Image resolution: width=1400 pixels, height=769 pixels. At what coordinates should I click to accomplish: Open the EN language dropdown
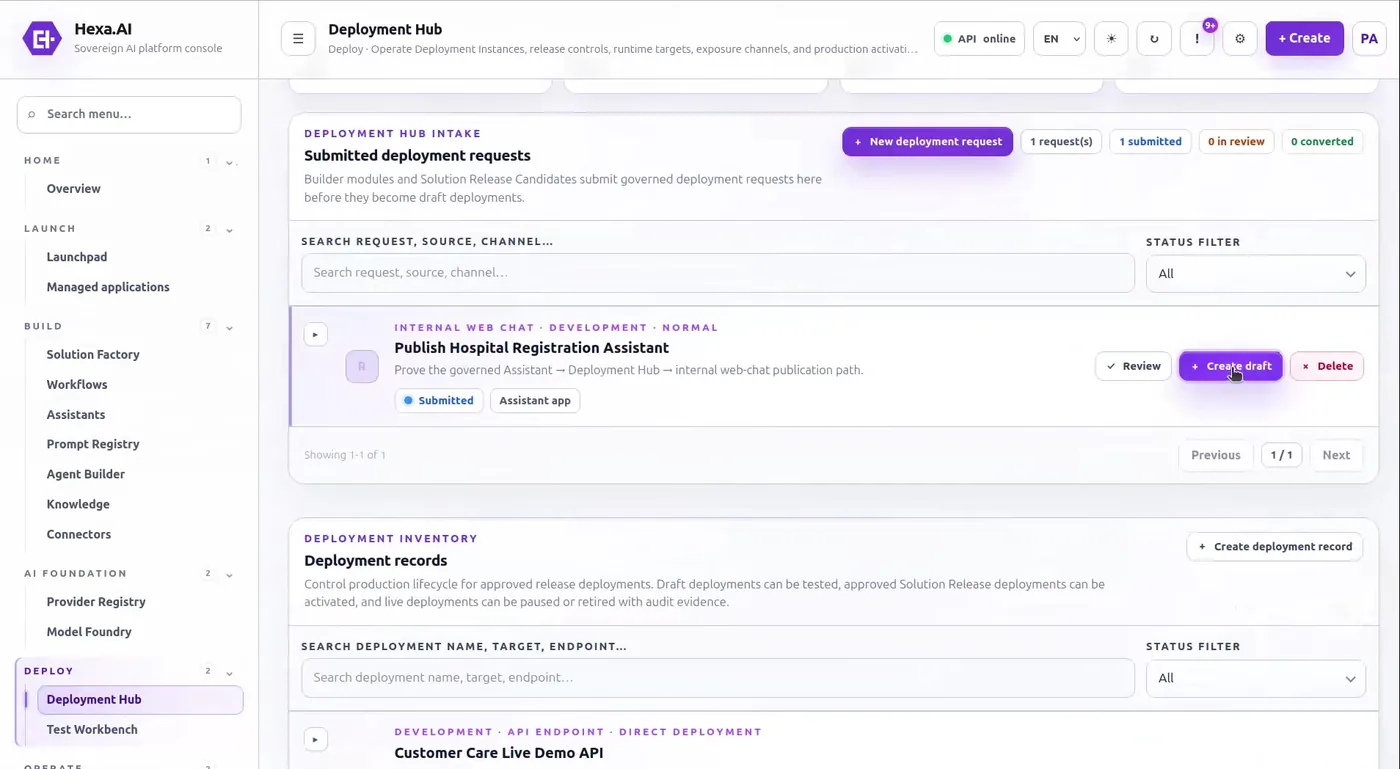pos(1059,39)
